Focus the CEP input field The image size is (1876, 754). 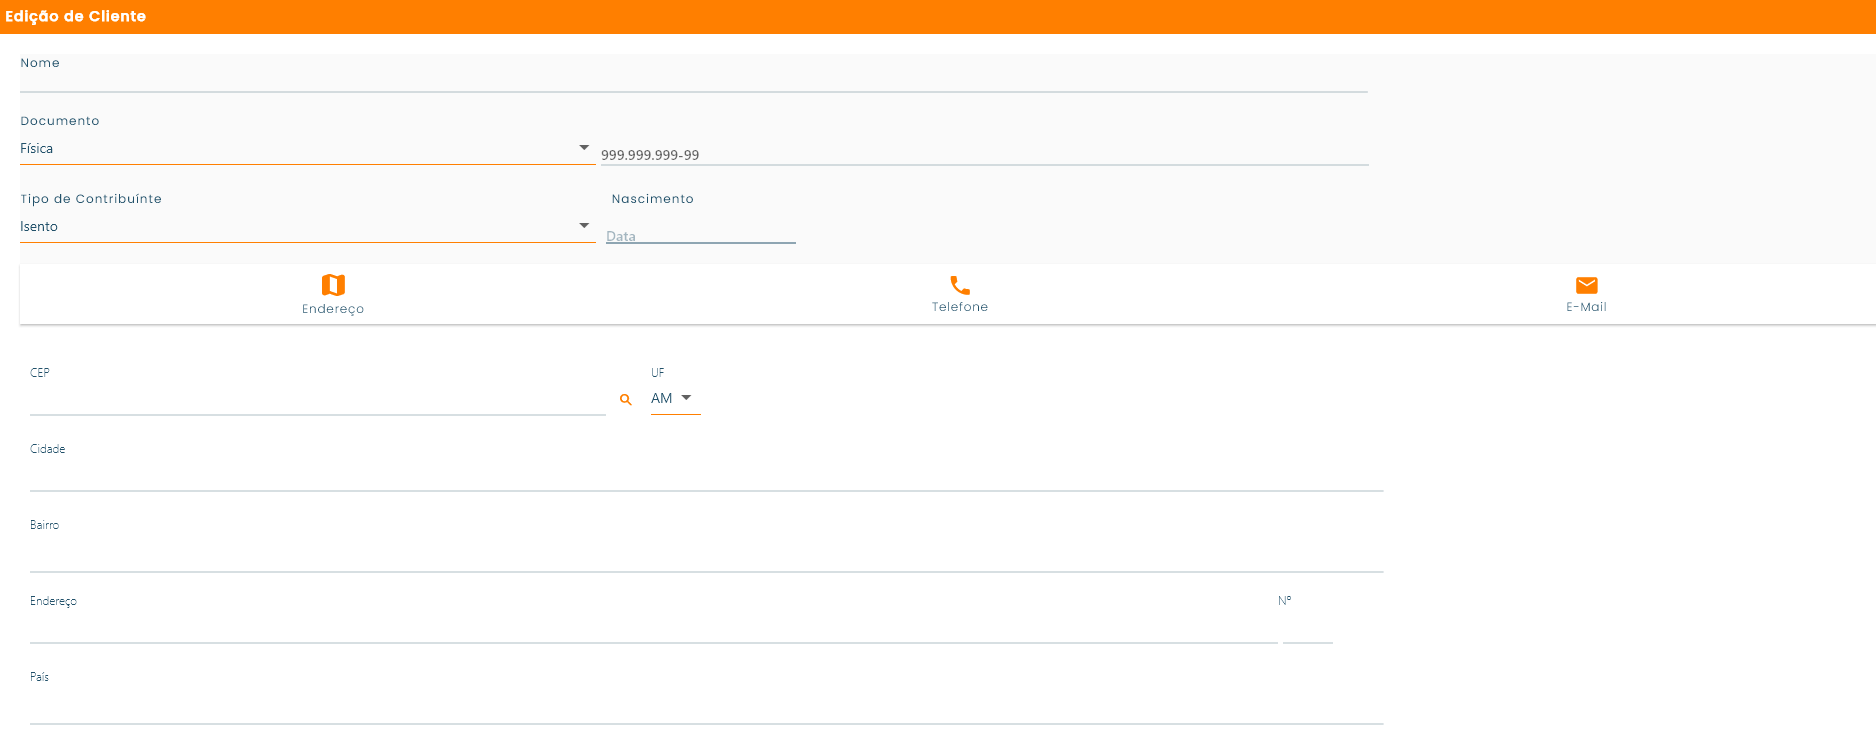(x=317, y=401)
